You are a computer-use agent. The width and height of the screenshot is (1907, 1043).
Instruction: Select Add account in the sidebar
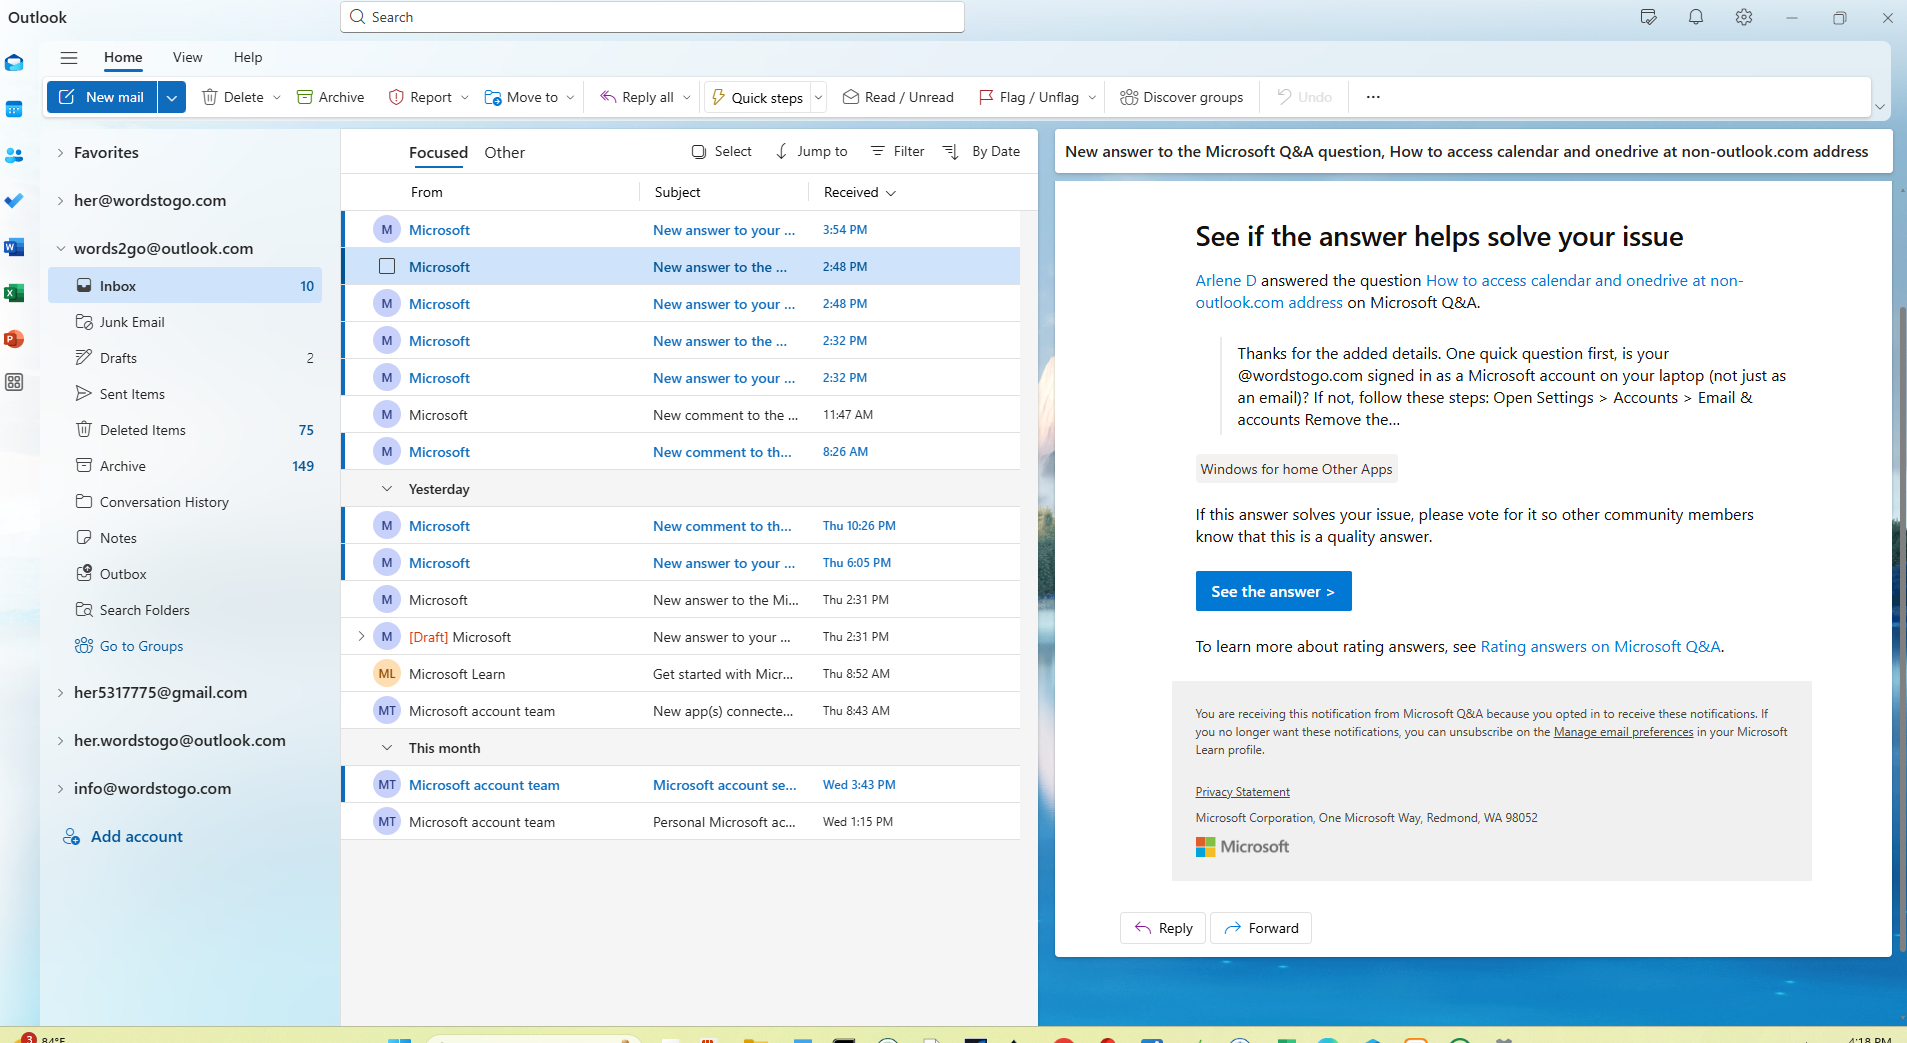click(x=135, y=835)
